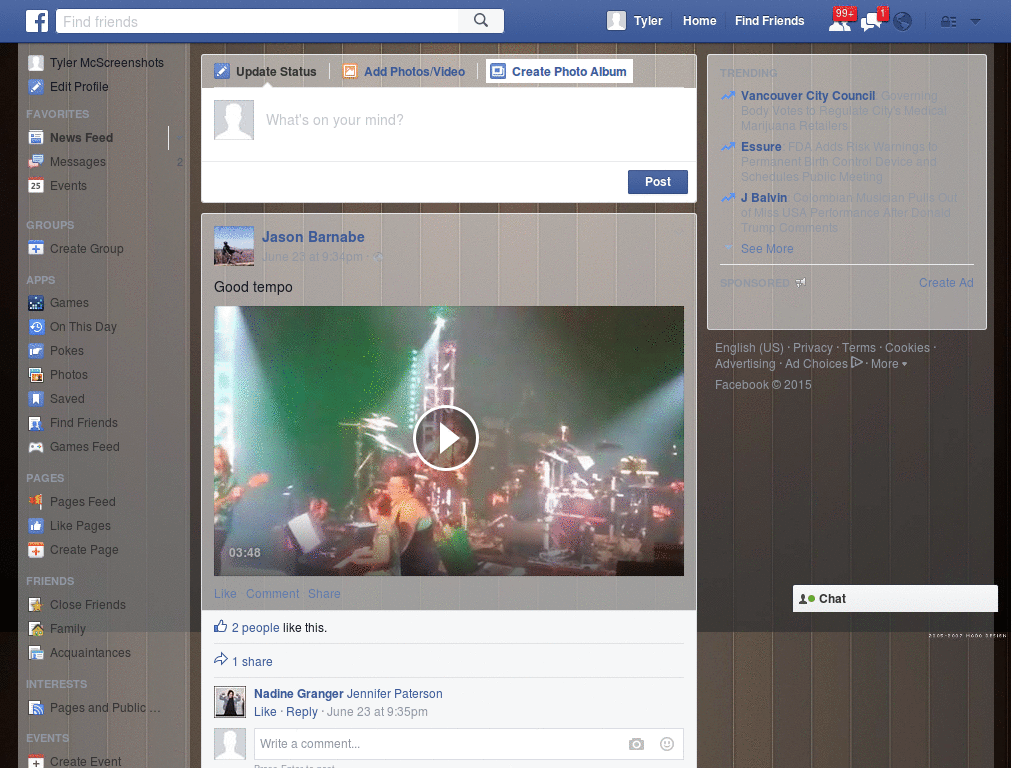The height and width of the screenshot is (768, 1024).
Task: Click Jason Barnabe's avatar thumbnail
Action: [234, 246]
